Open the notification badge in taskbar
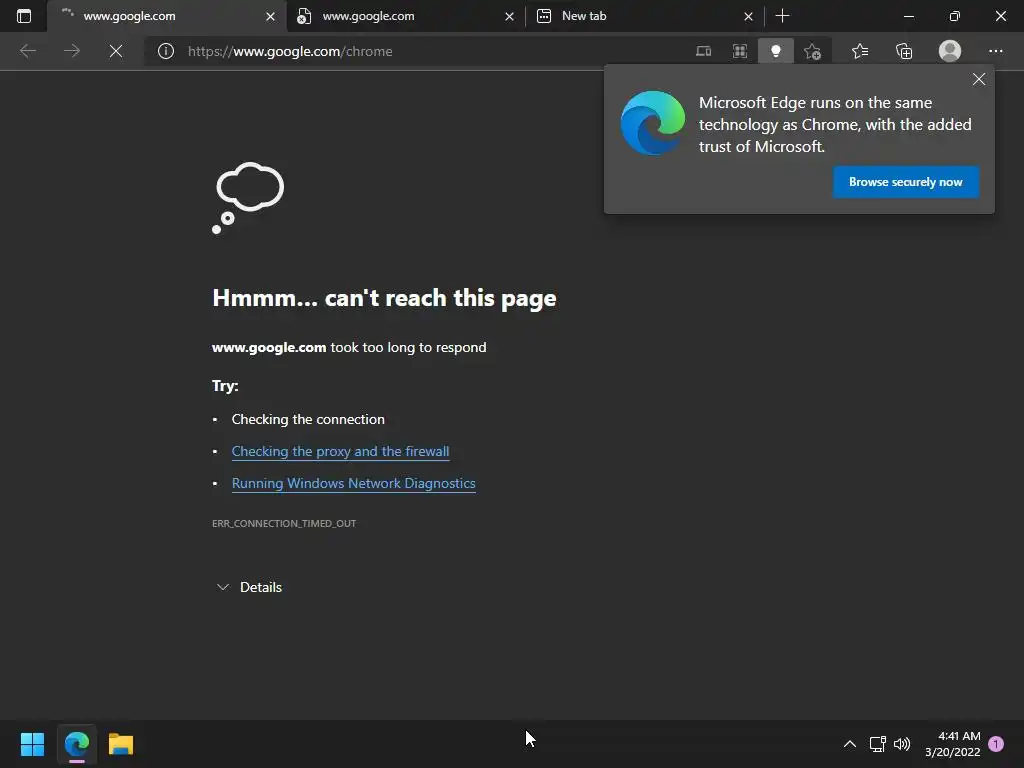Image resolution: width=1024 pixels, height=768 pixels. [996, 744]
